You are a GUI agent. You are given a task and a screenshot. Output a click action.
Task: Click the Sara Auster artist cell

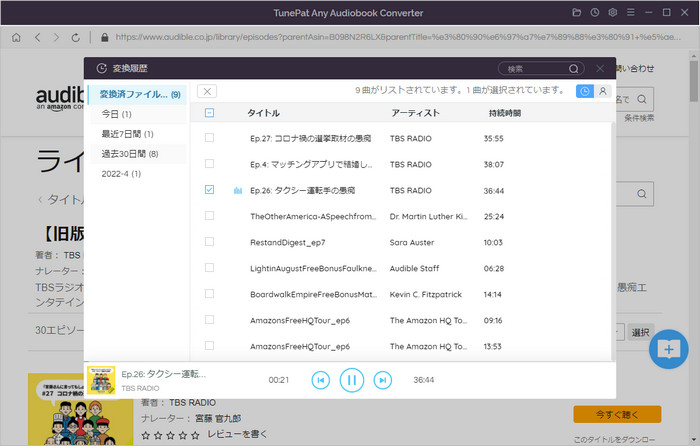coord(412,242)
